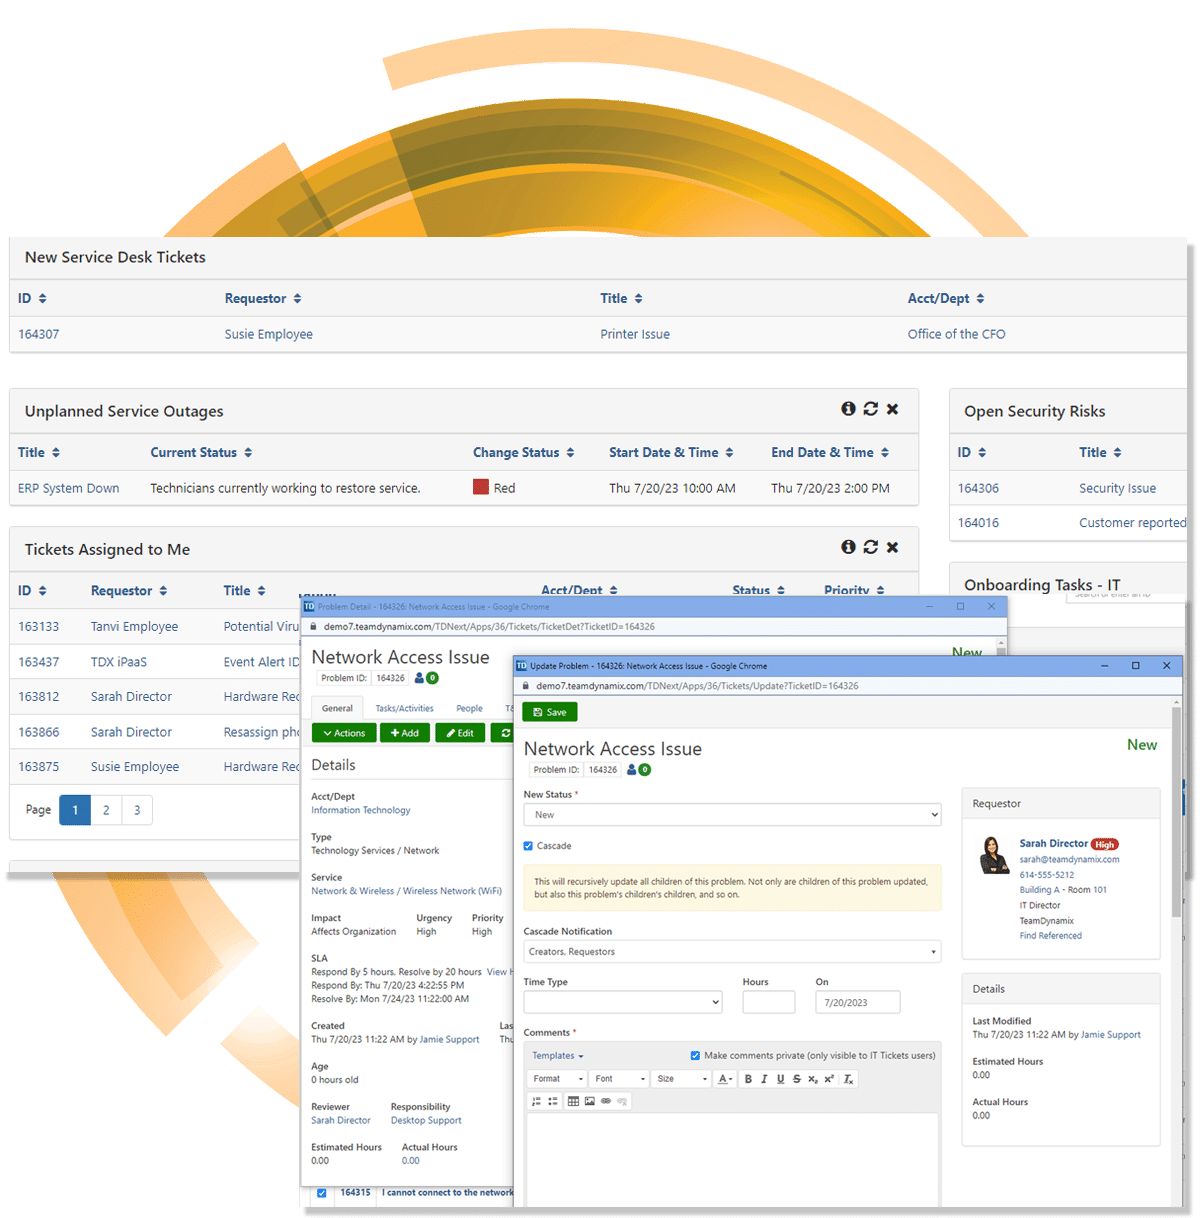
Task: Click the italic formatting icon
Action: click(764, 1079)
